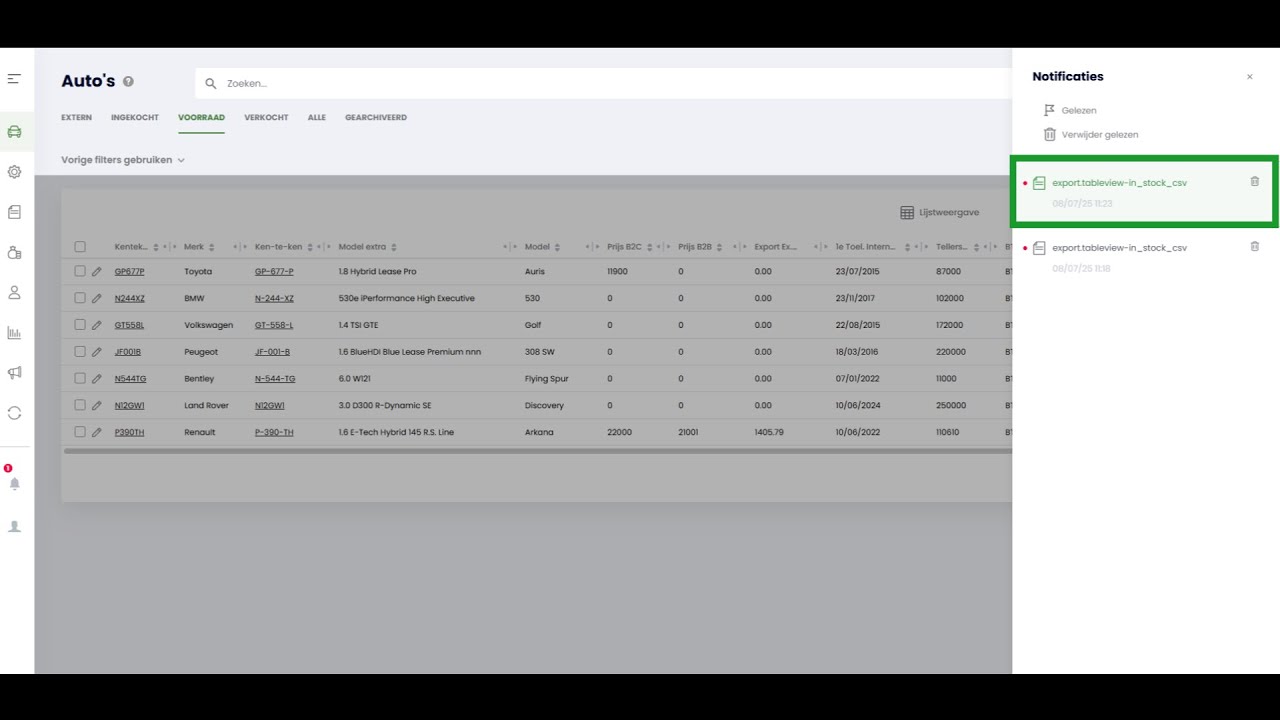Viewport: 1280px width, 720px height.
Task: Sort the table by the Model column
Action: (x=557, y=247)
